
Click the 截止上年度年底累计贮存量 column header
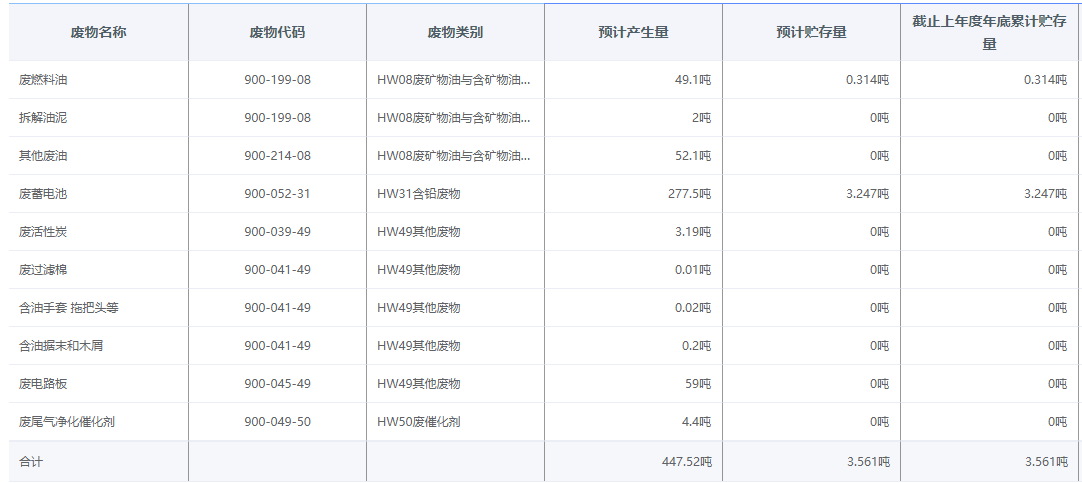[989, 32]
